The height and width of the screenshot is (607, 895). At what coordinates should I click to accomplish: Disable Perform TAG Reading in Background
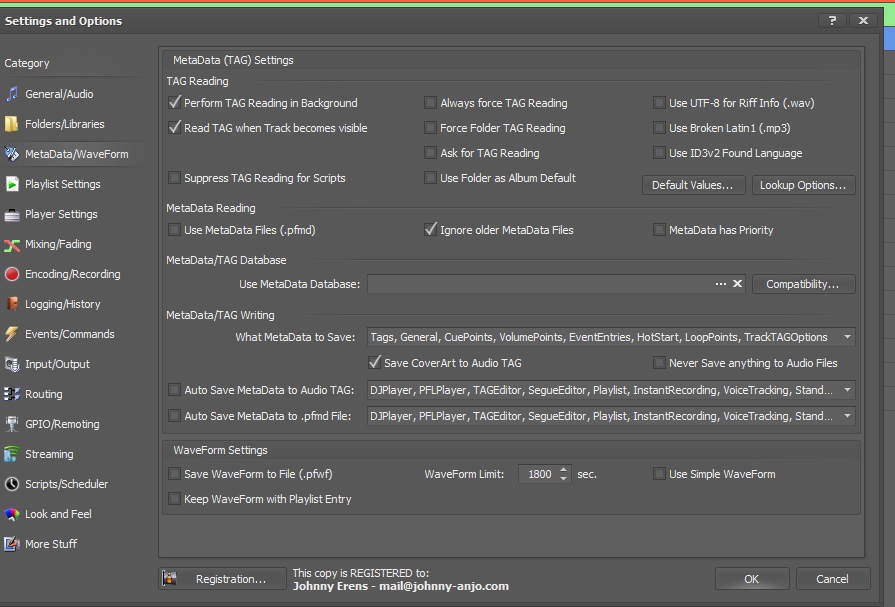176,103
